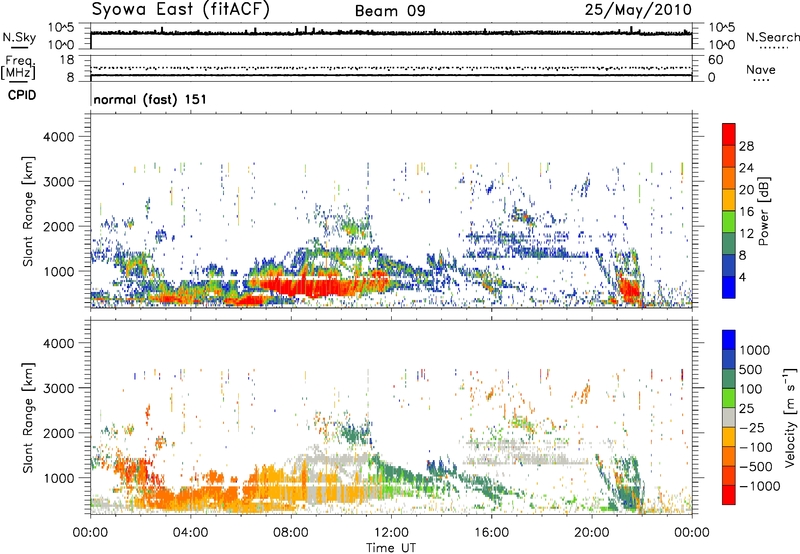Click the 'normal (fast) 151' text
The image size is (800, 554).
pyautogui.click(x=150, y=99)
